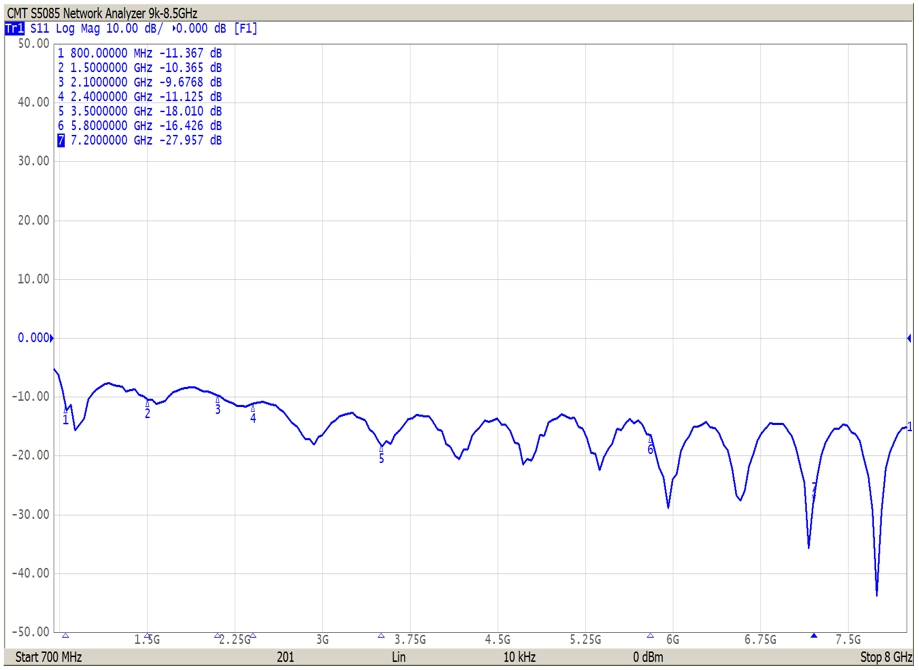Click marker 6 on the trace

[650, 446]
